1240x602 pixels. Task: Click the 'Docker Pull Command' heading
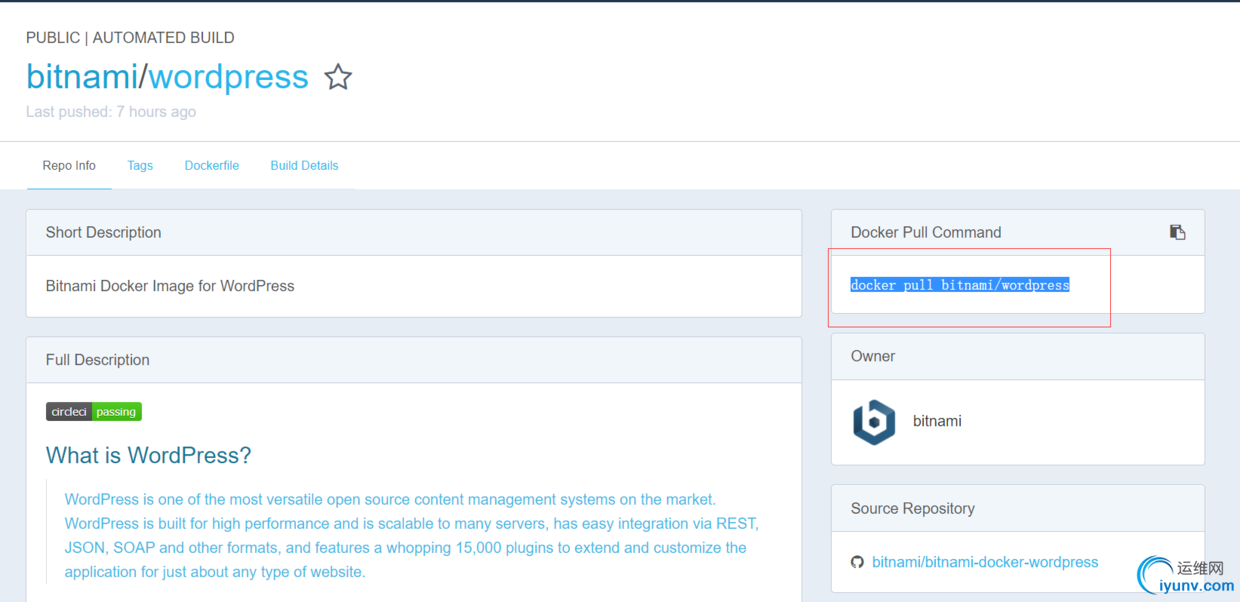(926, 232)
